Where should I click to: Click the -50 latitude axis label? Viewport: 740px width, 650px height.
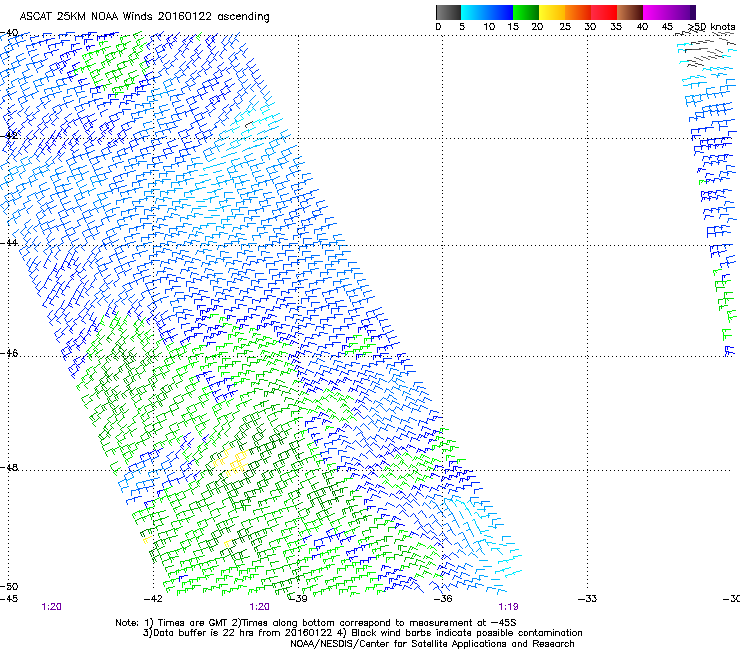click(9, 587)
